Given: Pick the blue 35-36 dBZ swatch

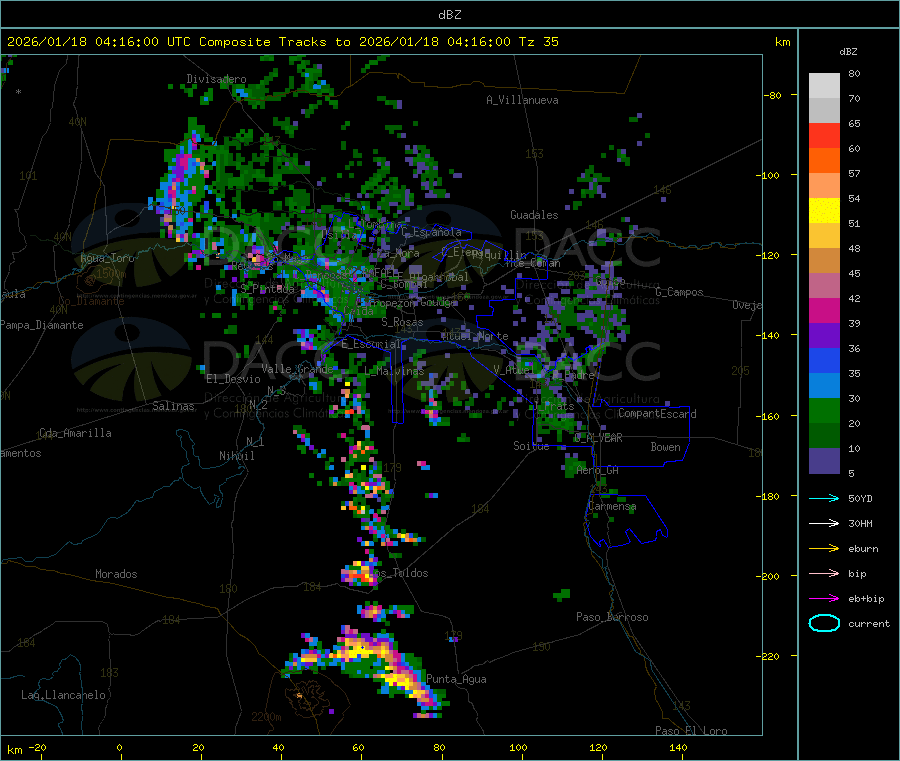Looking at the screenshot, I should tap(824, 360).
